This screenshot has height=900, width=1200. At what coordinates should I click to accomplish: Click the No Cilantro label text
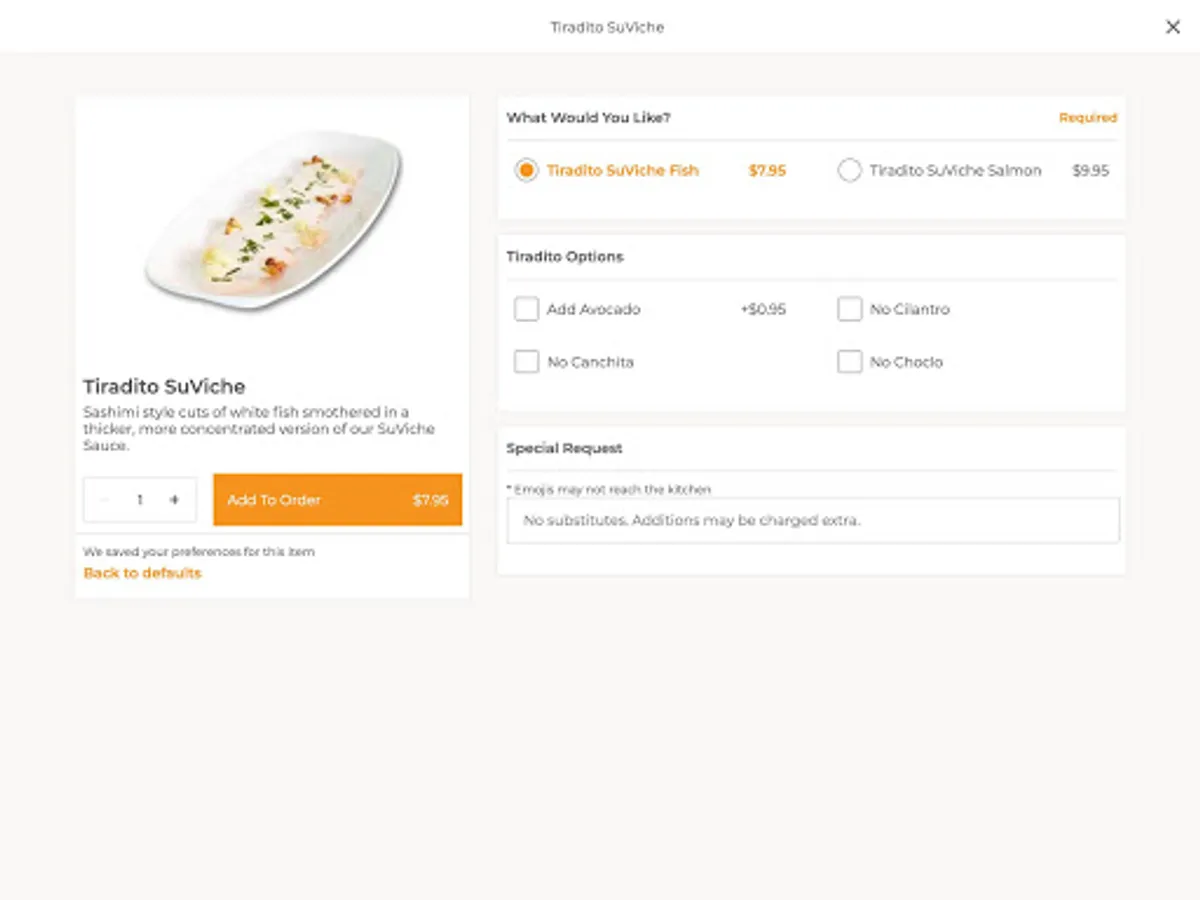[x=909, y=310]
